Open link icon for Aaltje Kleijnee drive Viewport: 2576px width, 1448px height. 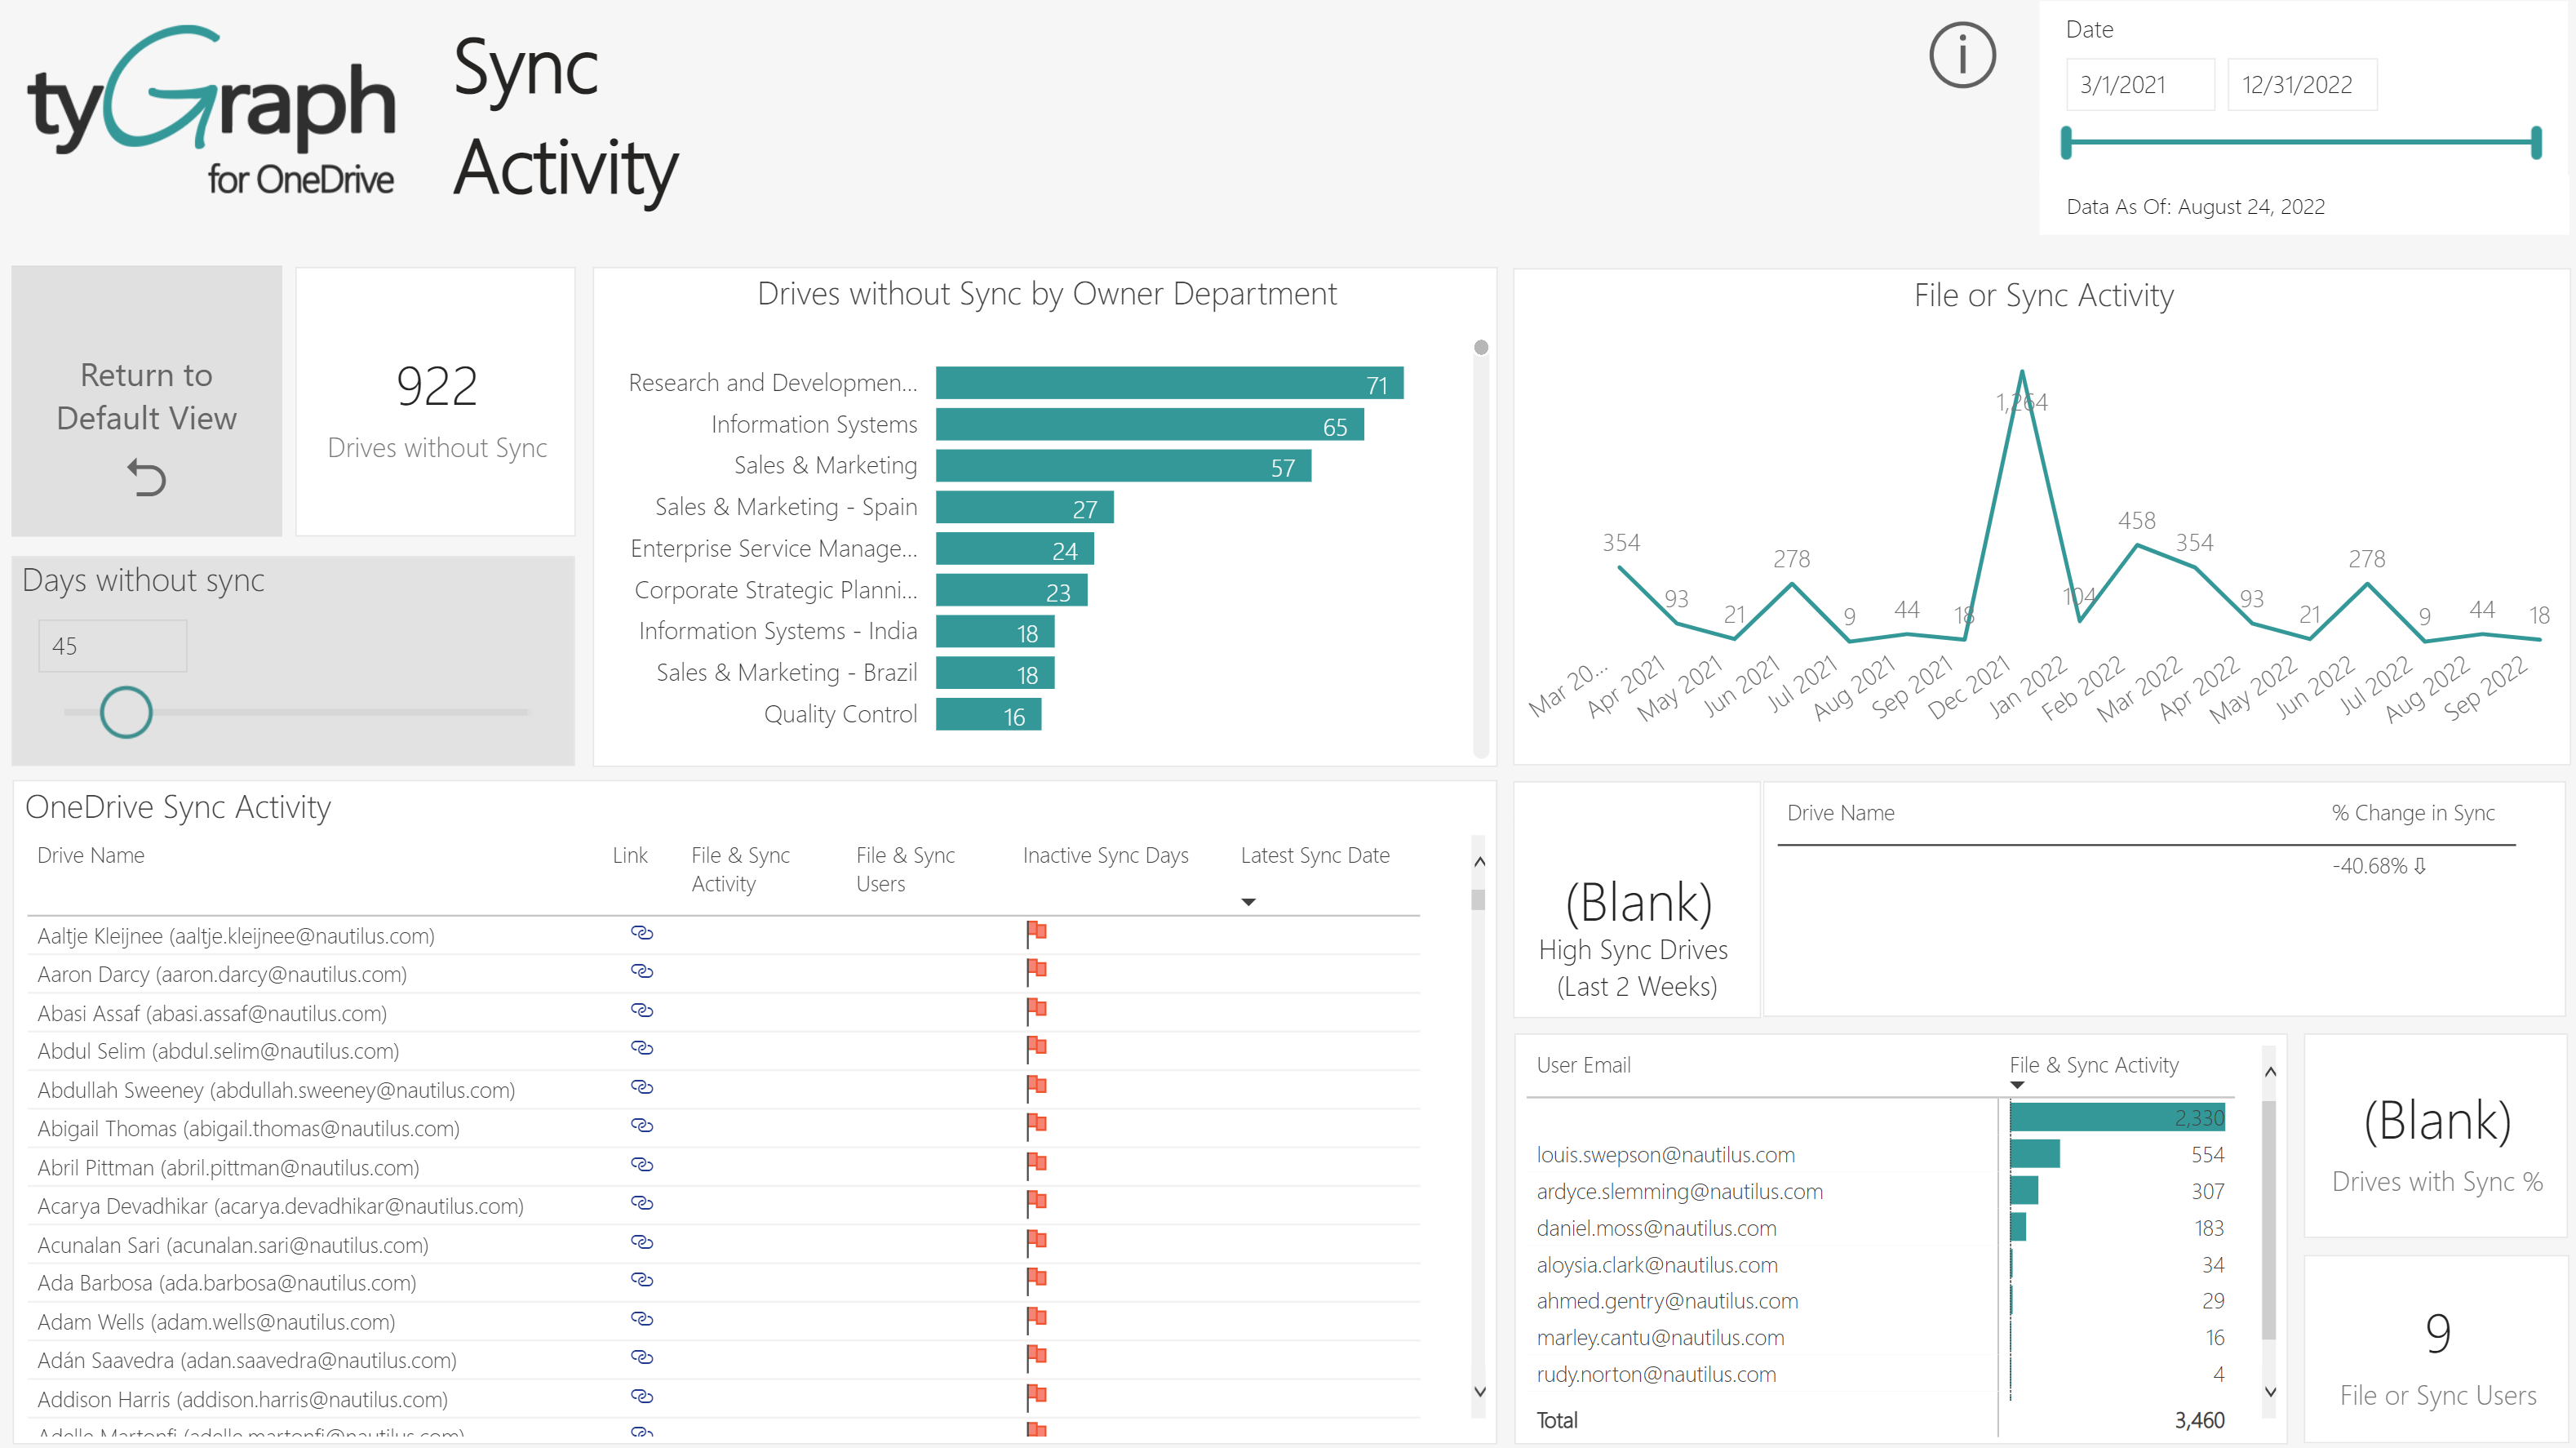pyautogui.click(x=642, y=933)
